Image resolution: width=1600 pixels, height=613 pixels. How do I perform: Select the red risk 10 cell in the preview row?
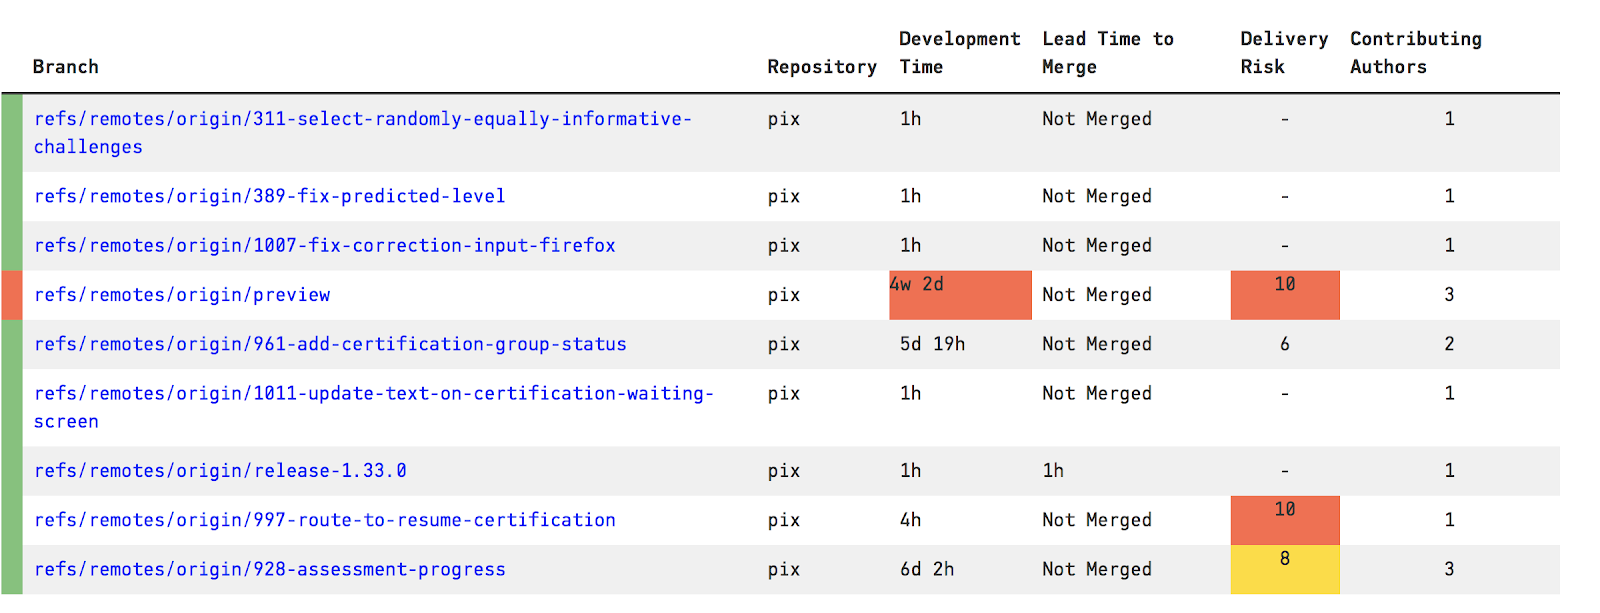click(x=1285, y=295)
